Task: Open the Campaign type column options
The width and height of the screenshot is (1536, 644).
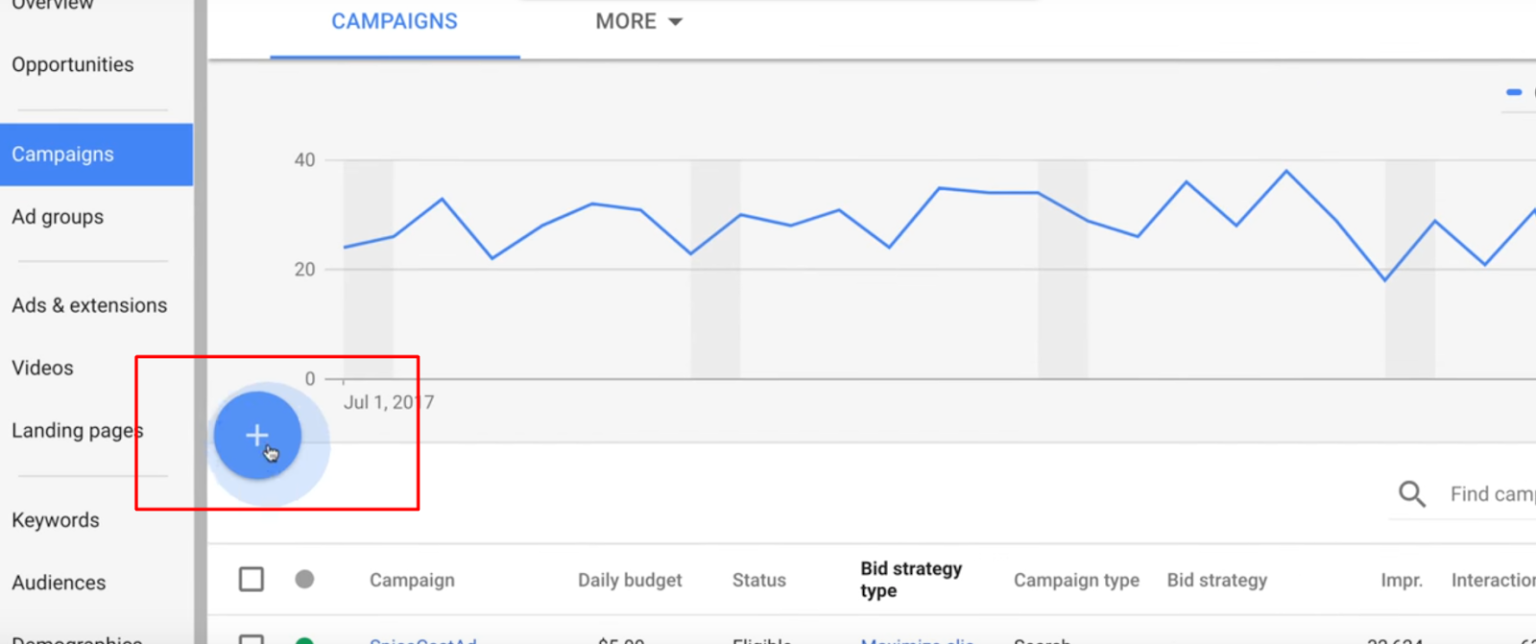Action: pyautogui.click(x=1076, y=580)
